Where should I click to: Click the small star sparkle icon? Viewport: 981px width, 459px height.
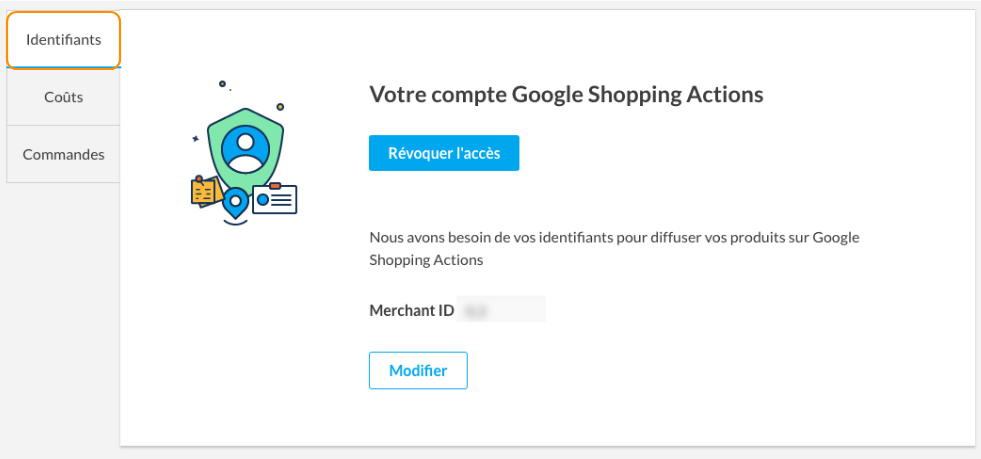tap(195, 139)
